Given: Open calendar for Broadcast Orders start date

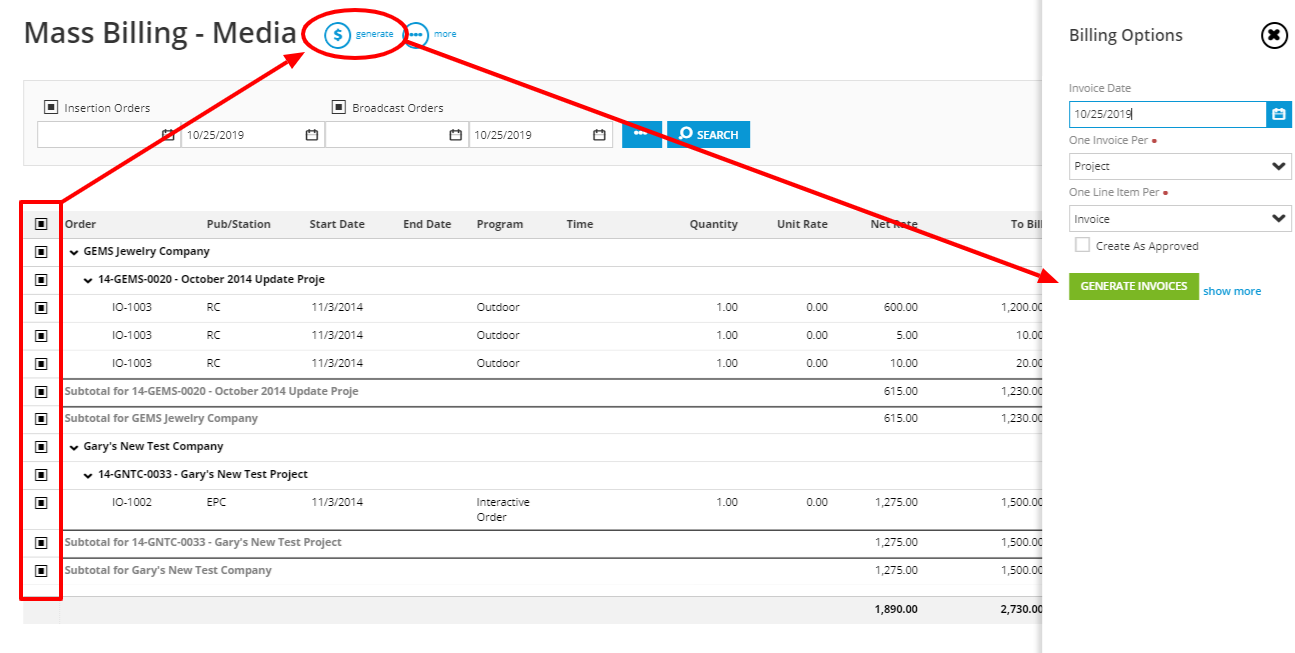Looking at the screenshot, I should coord(455,135).
